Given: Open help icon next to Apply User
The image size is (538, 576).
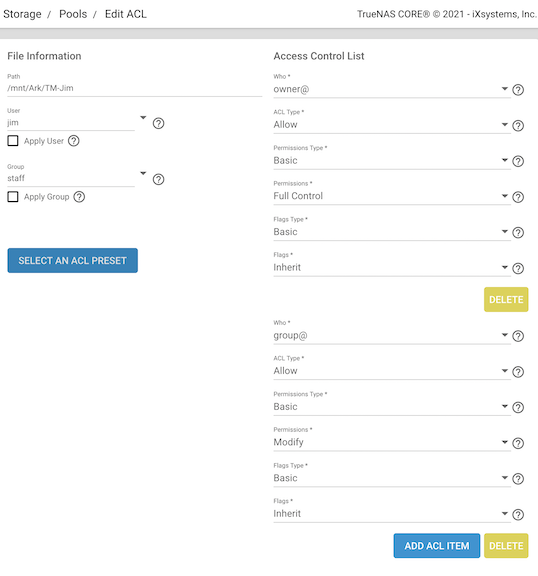Looking at the screenshot, I should (x=74, y=141).
